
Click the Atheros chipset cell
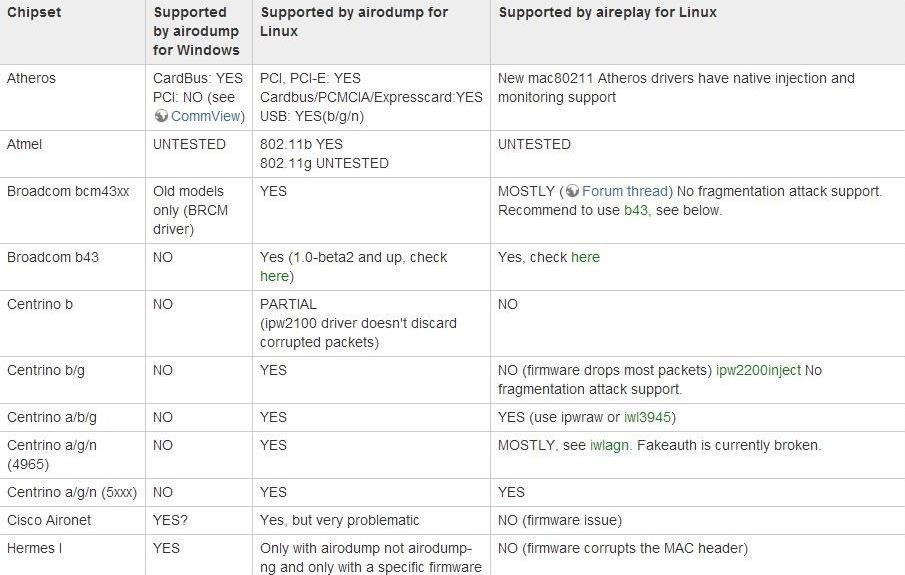32,78
